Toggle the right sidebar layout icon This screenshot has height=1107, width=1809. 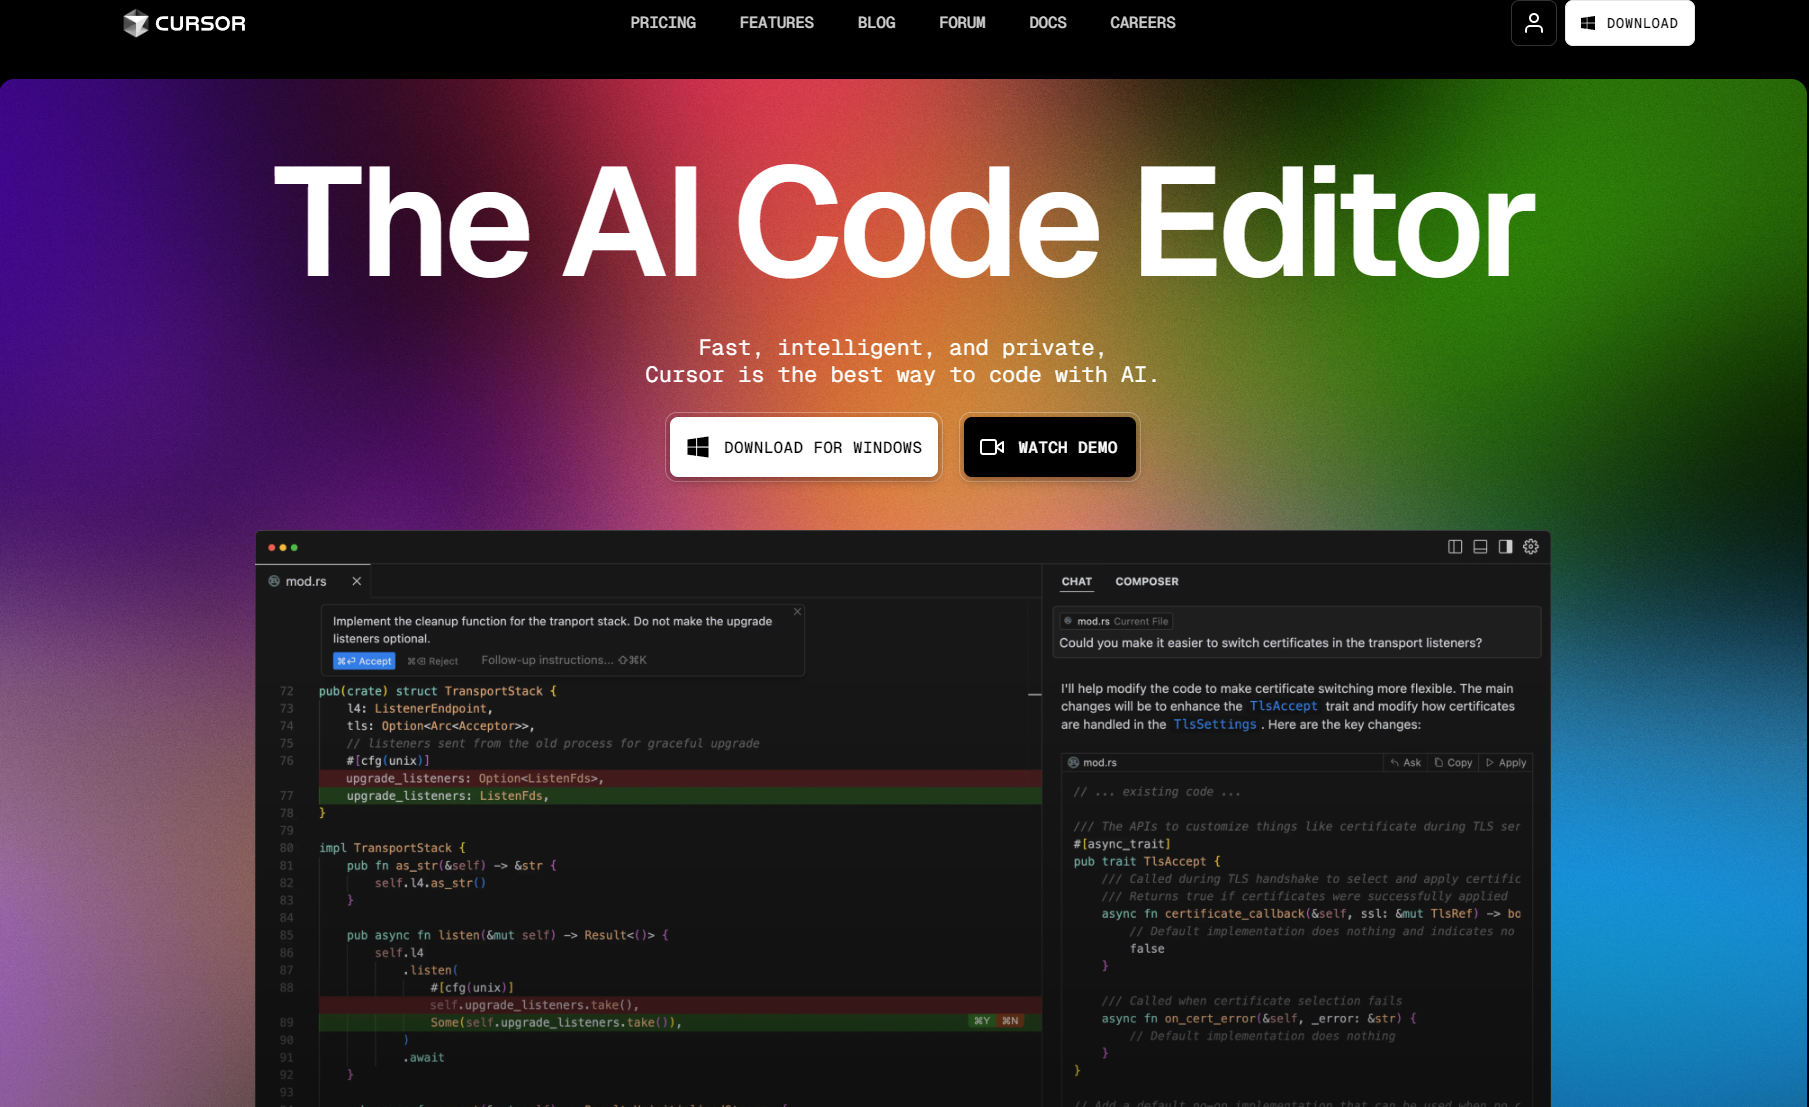coord(1505,547)
